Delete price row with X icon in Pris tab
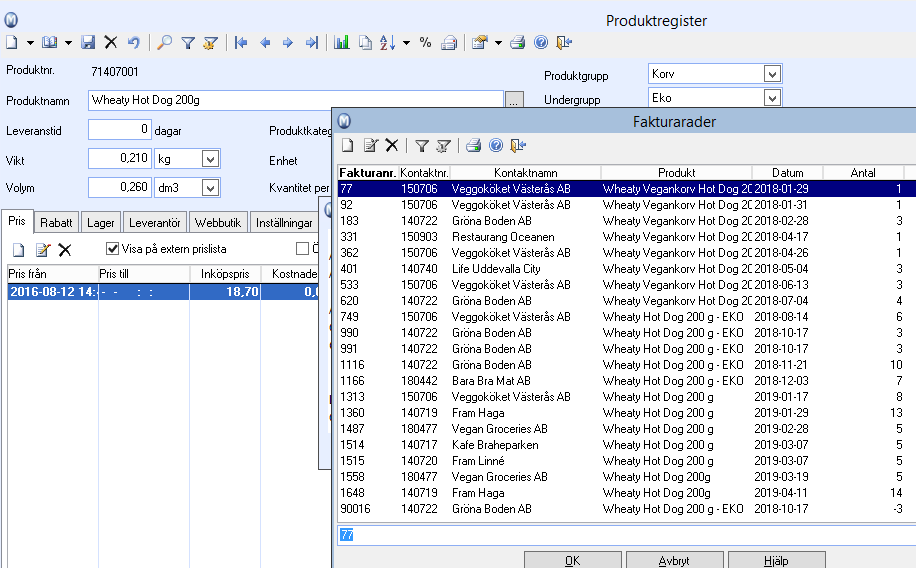 coord(65,249)
